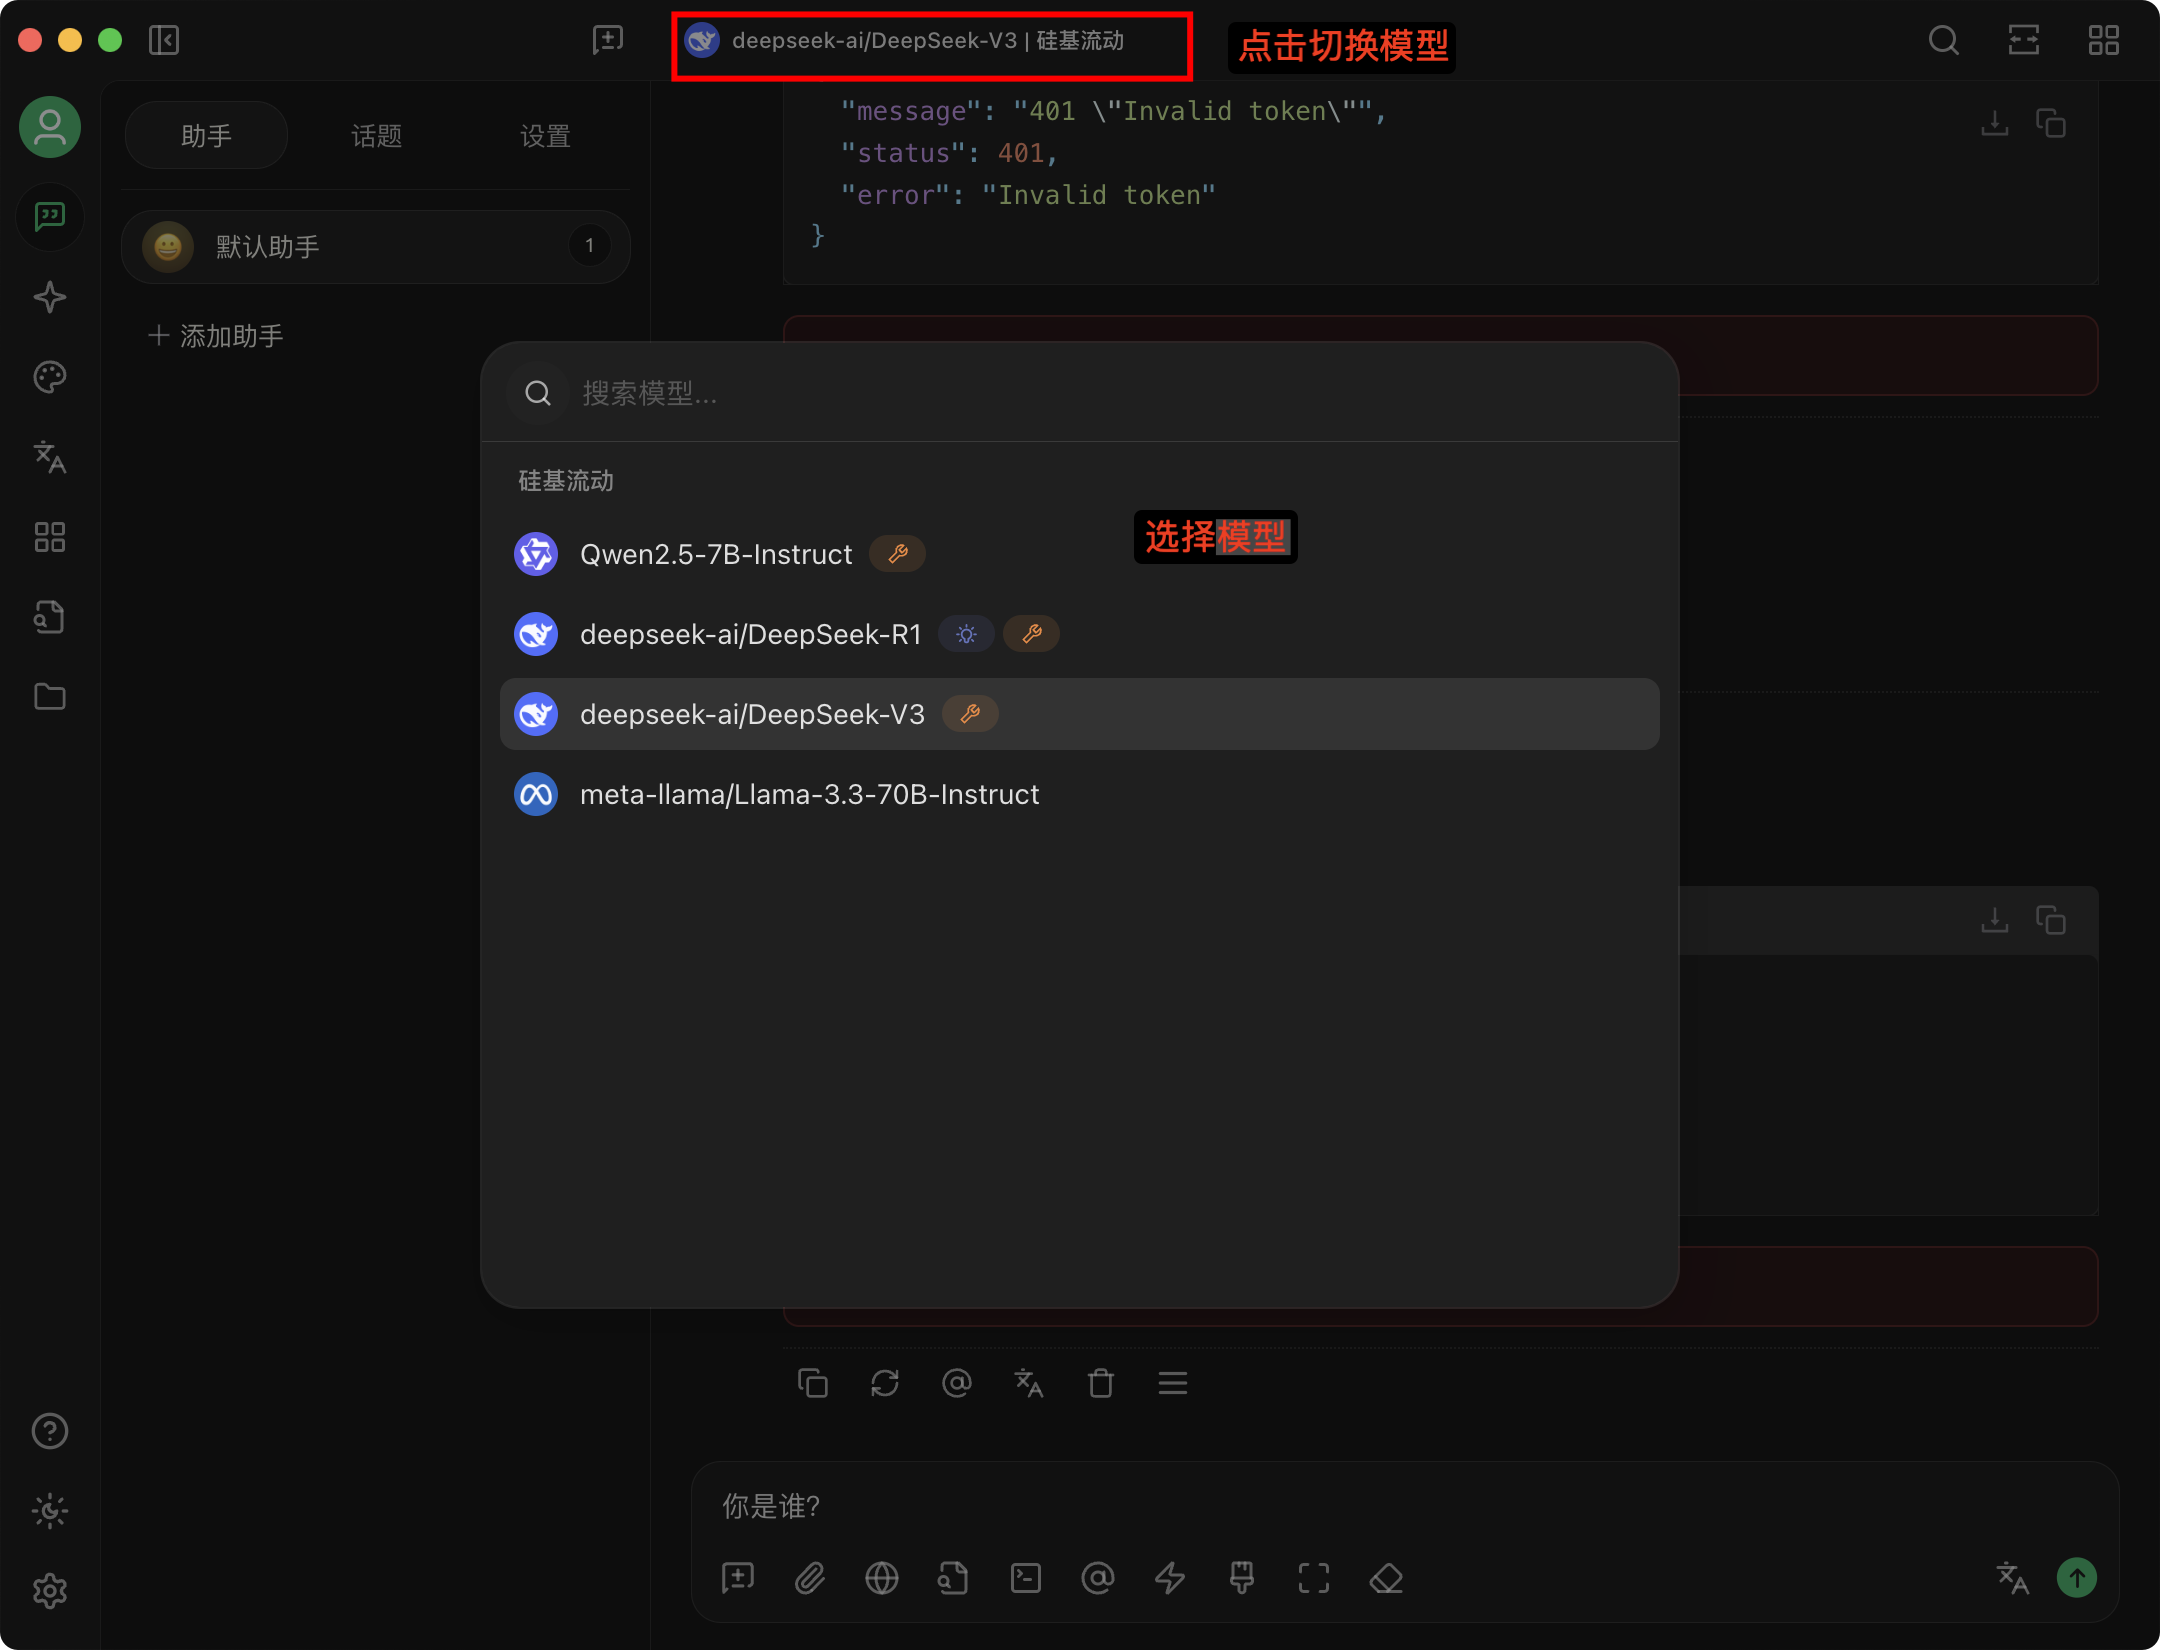Screen dimensions: 2160x1650
Task: Delete message with trash icon
Action: coord(1100,1383)
